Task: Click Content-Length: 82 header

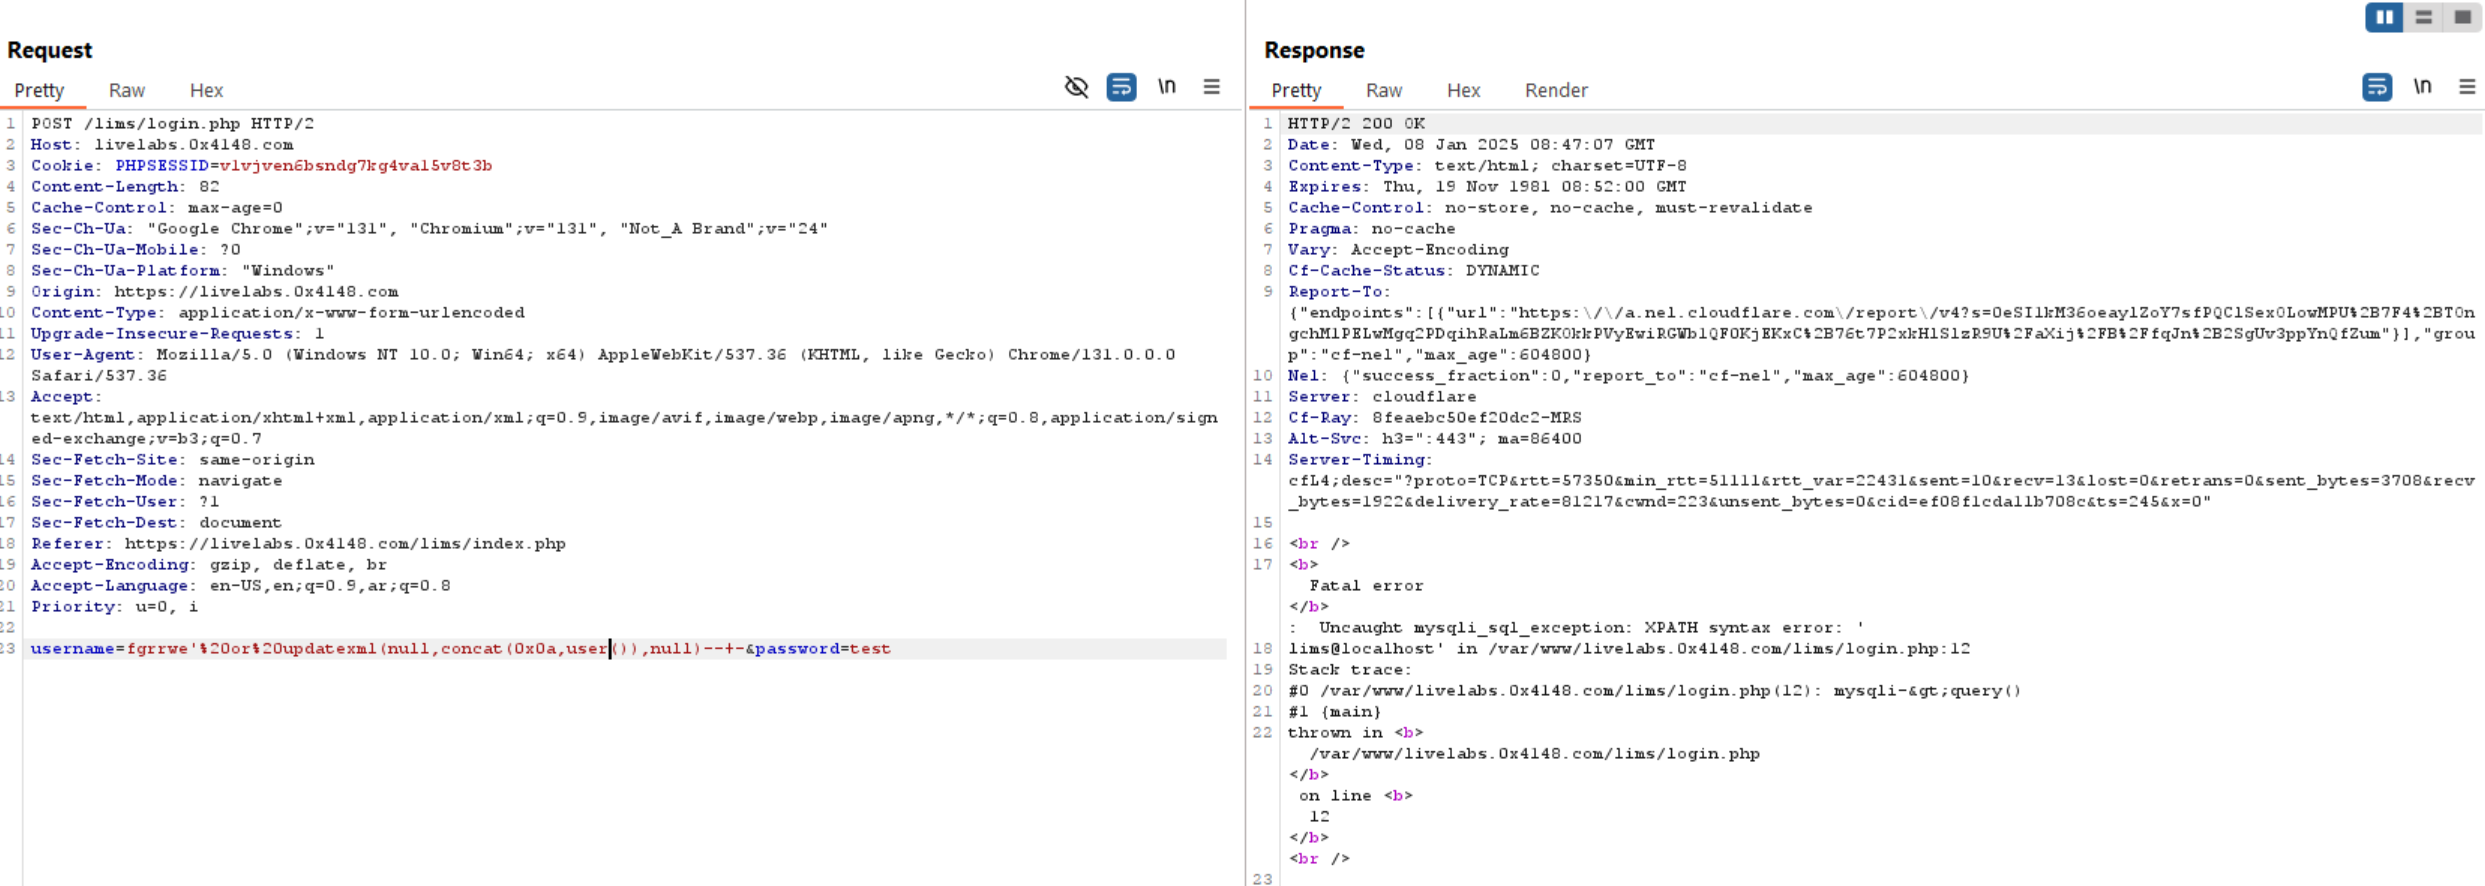Action: coord(125,187)
